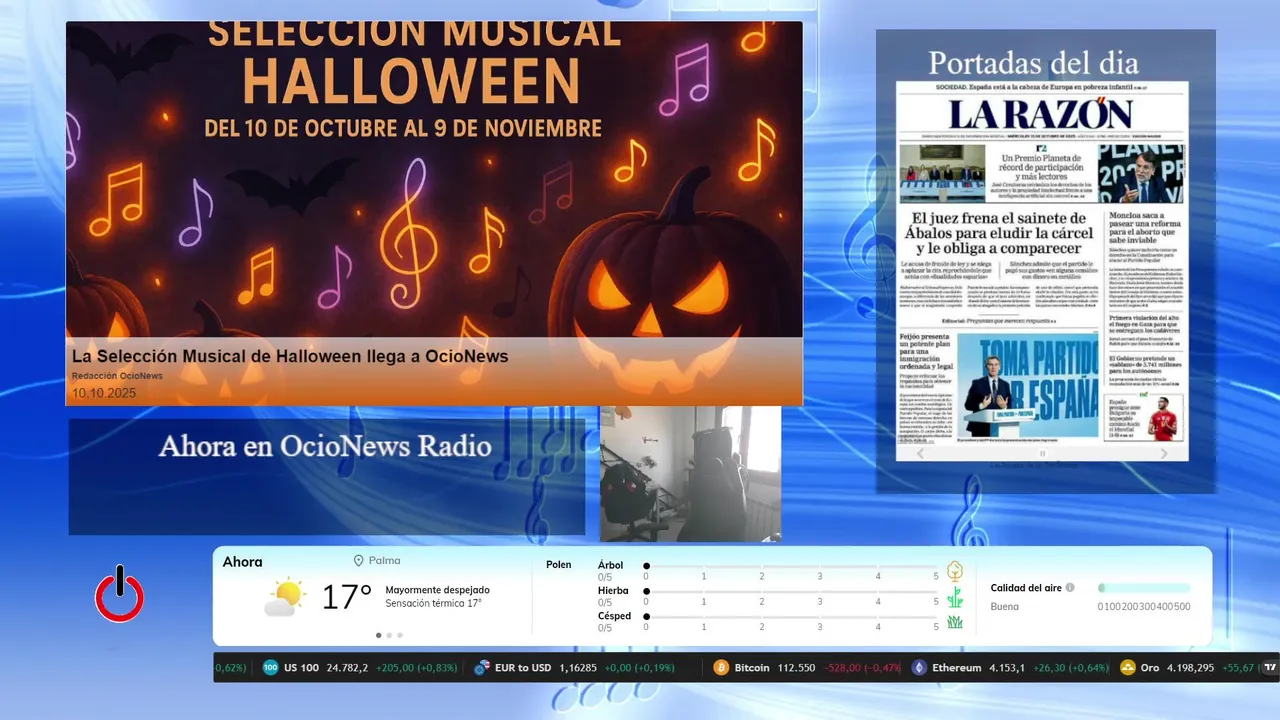Viewport: 1280px width, 720px height.
Task: Click the Césped lawn pollen icon
Action: (955, 622)
